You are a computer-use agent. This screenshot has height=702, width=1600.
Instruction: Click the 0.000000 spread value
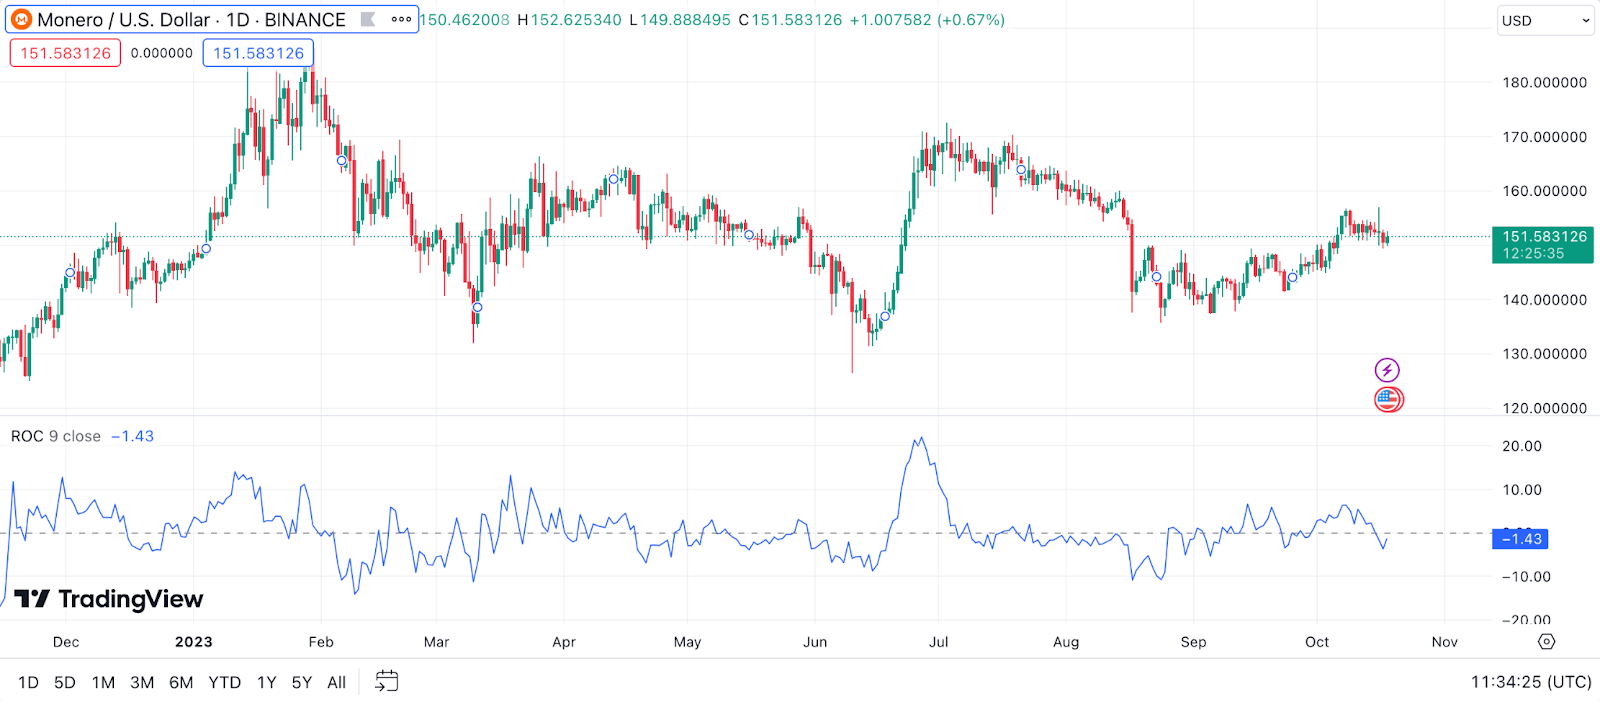click(x=162, y=53)
